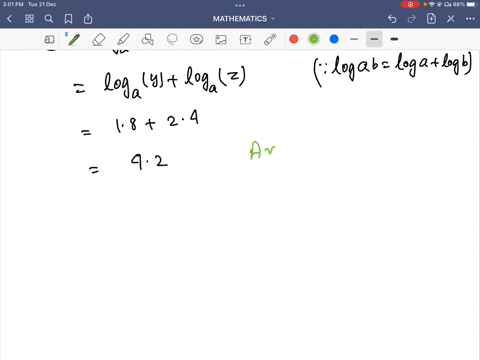Tap the handwritten line '1.8 + 2.4'
The height and width of the screenshot is (360, 480).
[x=157, y=122]
